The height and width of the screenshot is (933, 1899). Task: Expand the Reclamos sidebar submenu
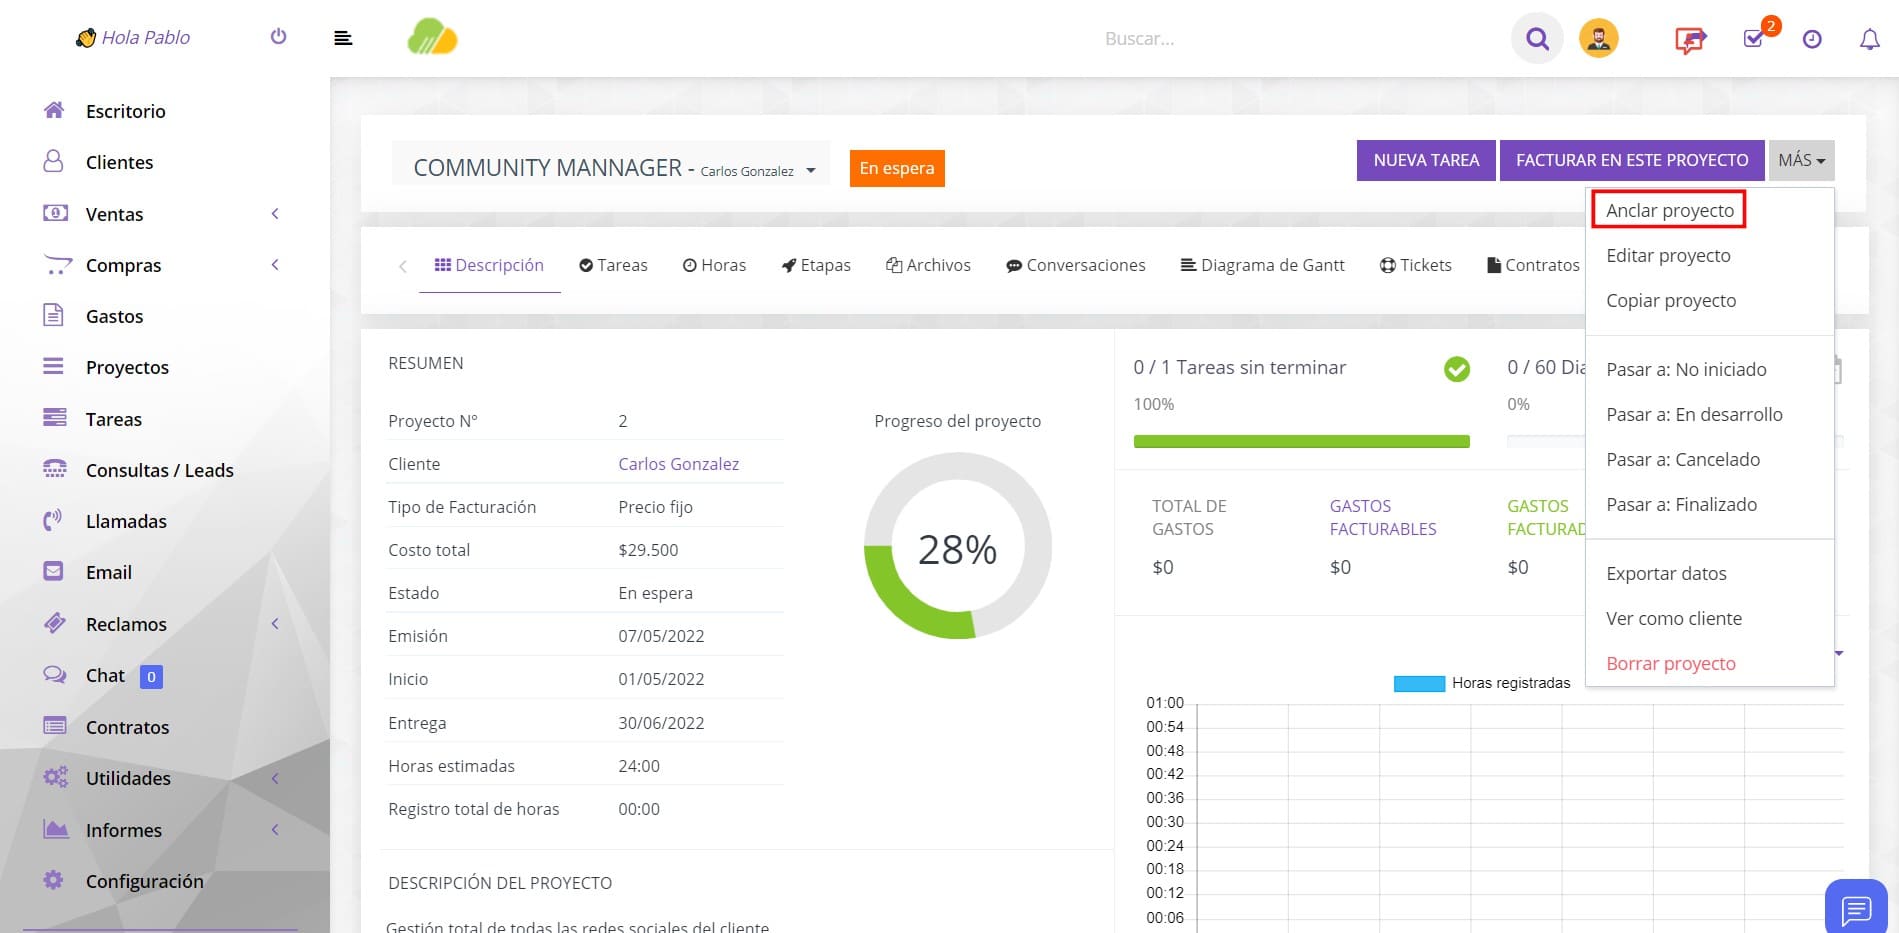tap(275, 624)
